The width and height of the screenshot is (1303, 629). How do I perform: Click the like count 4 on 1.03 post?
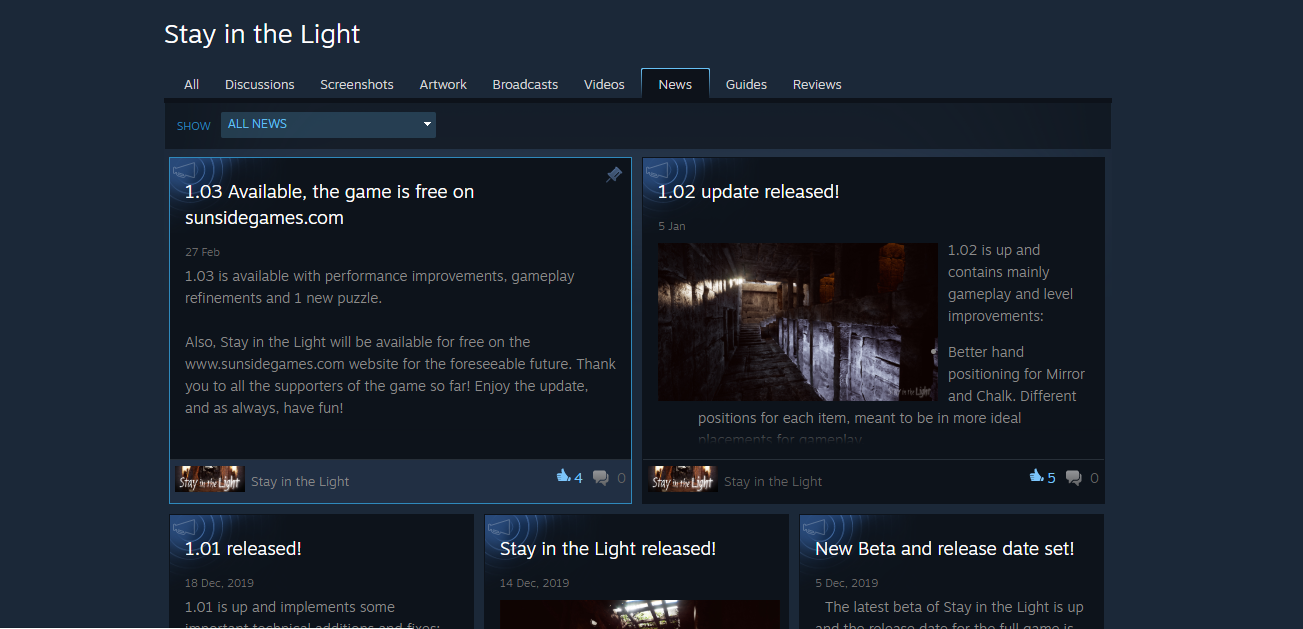(578, 478)
